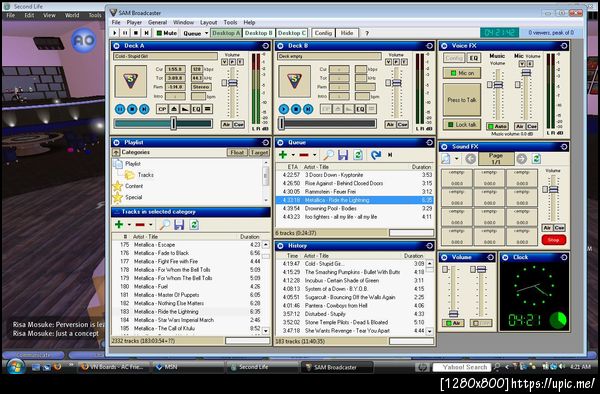Click the Press to Talk button
This screenshot has width=600, height=394.
[462, 100]
